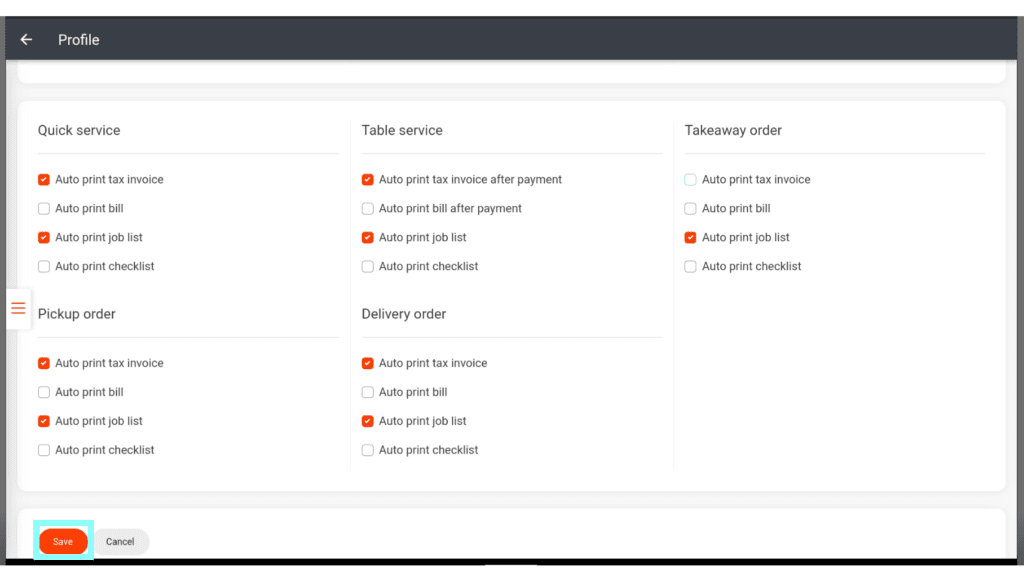Uncheck Pickup order Auto print tax invoice
The height and width of the screenshot is (569, 1024).
[44, 364]
